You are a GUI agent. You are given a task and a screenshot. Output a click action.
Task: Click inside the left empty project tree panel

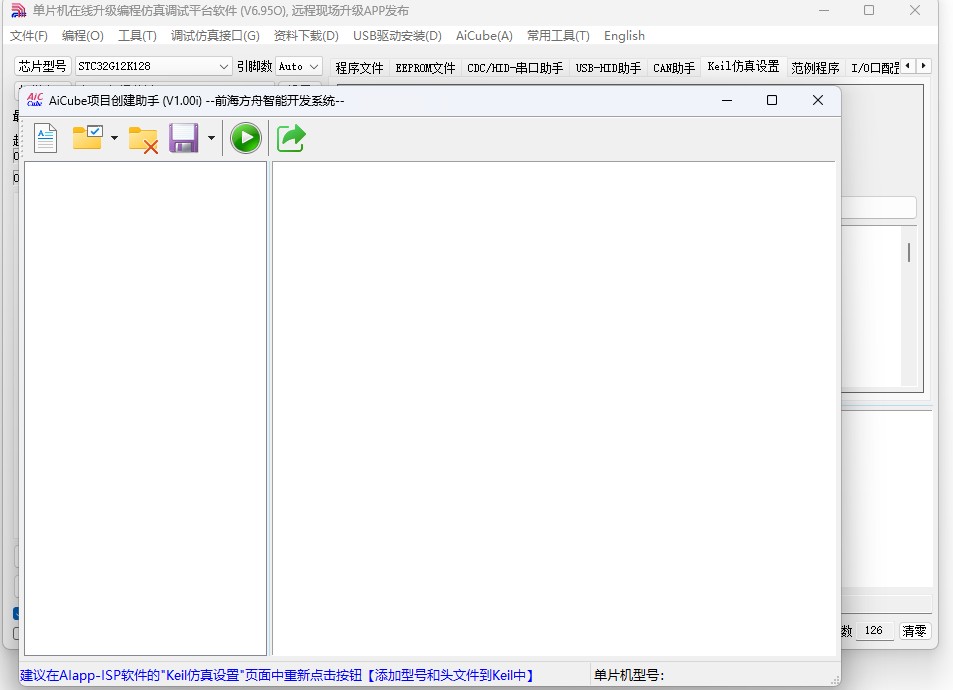[x=145, y=409]
